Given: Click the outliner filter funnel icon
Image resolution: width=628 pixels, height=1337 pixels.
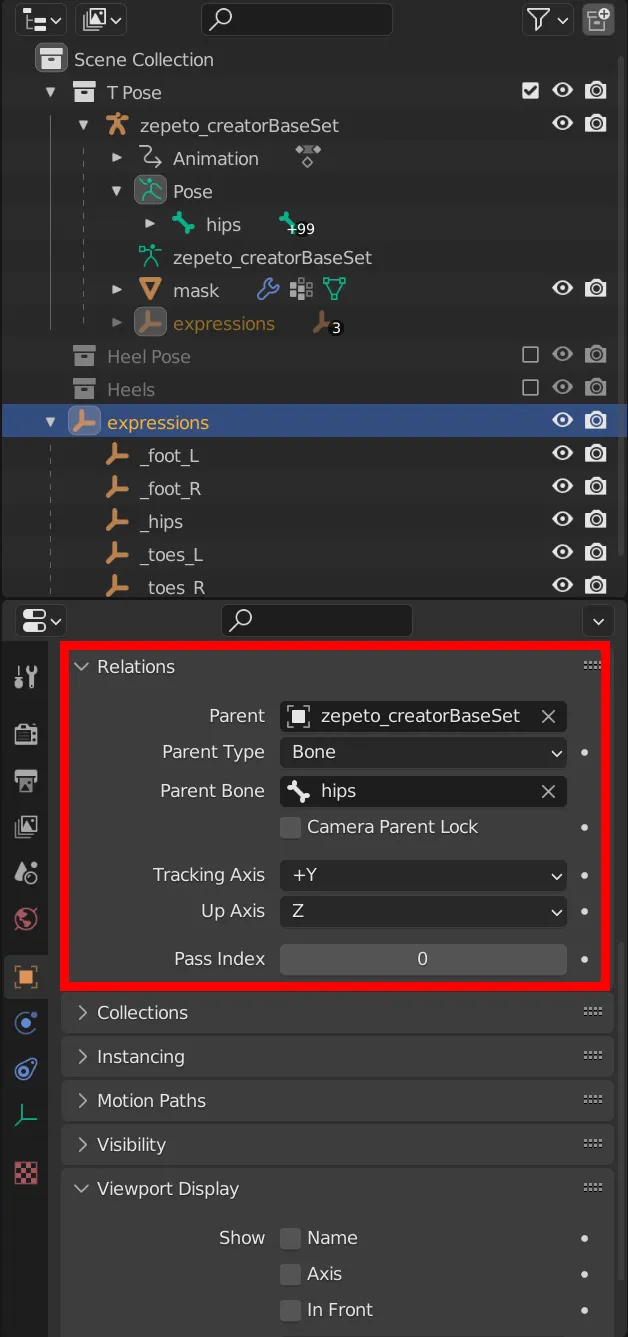Looking at the screenshot, I should (x=537, y=19).
